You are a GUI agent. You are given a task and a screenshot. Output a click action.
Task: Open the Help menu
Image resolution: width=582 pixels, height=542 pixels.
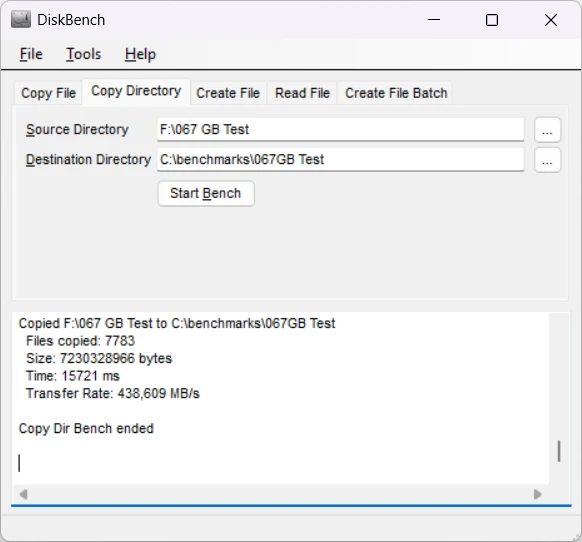(140, 54)
